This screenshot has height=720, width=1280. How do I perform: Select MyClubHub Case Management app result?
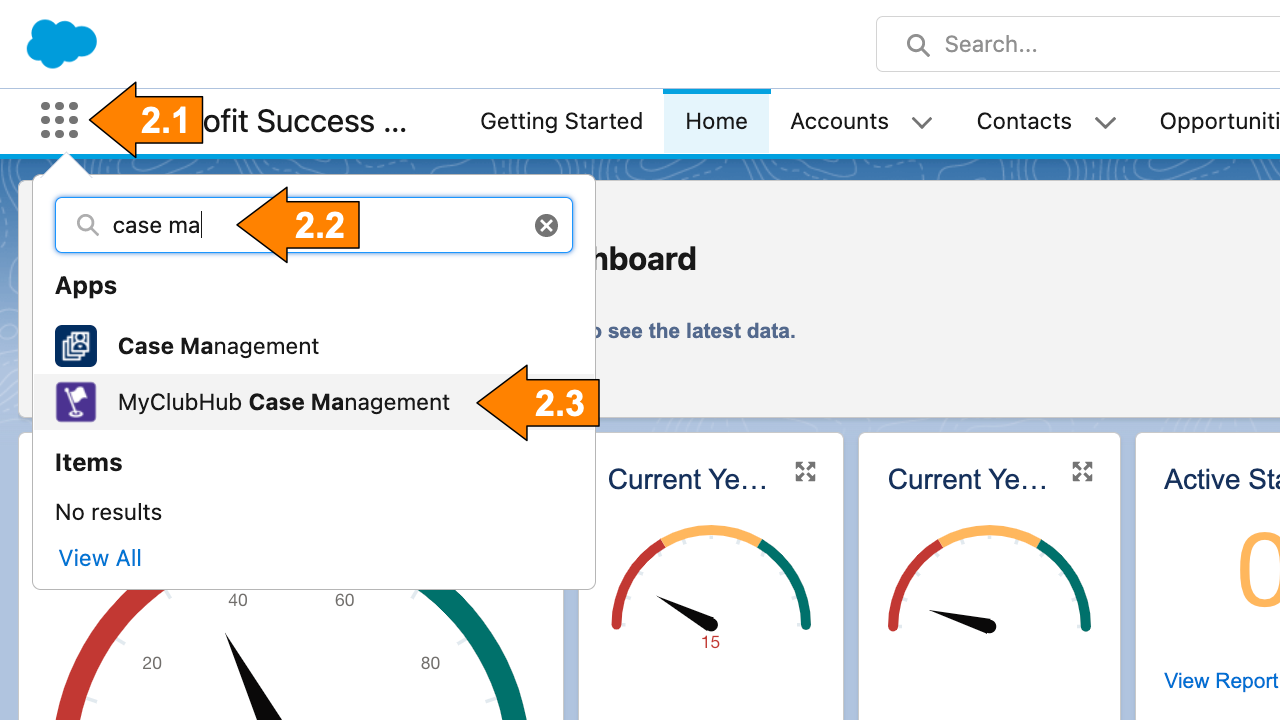pyautogui.click(x=284, y=402)
